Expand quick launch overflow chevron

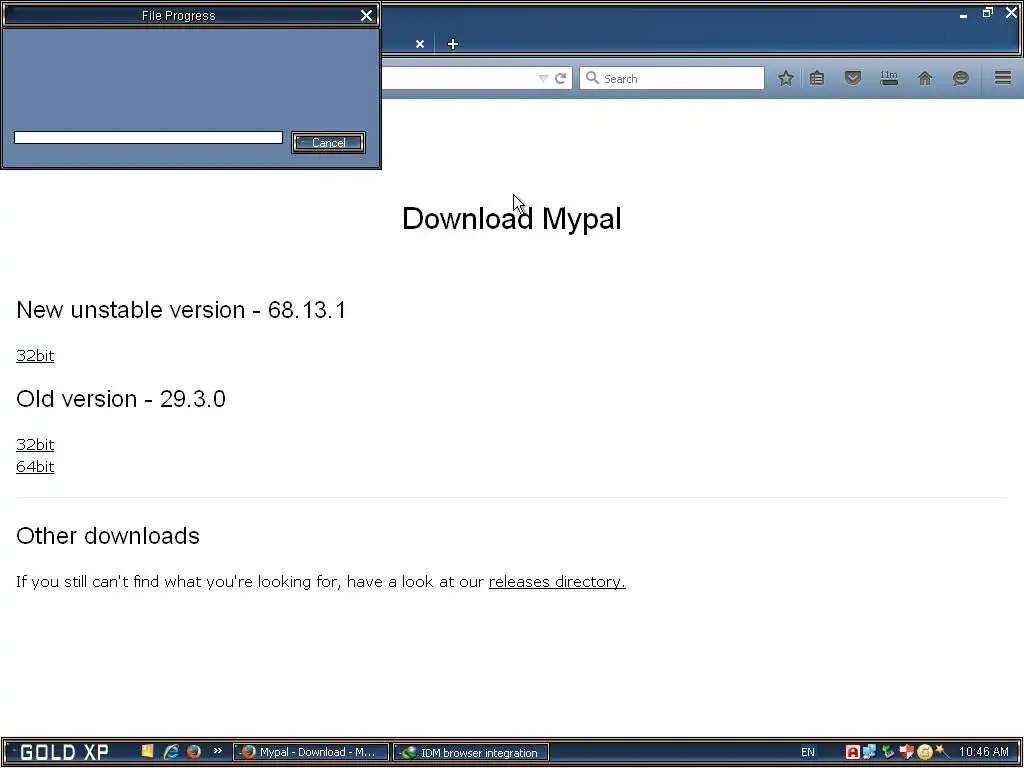[x=217, y=750]
